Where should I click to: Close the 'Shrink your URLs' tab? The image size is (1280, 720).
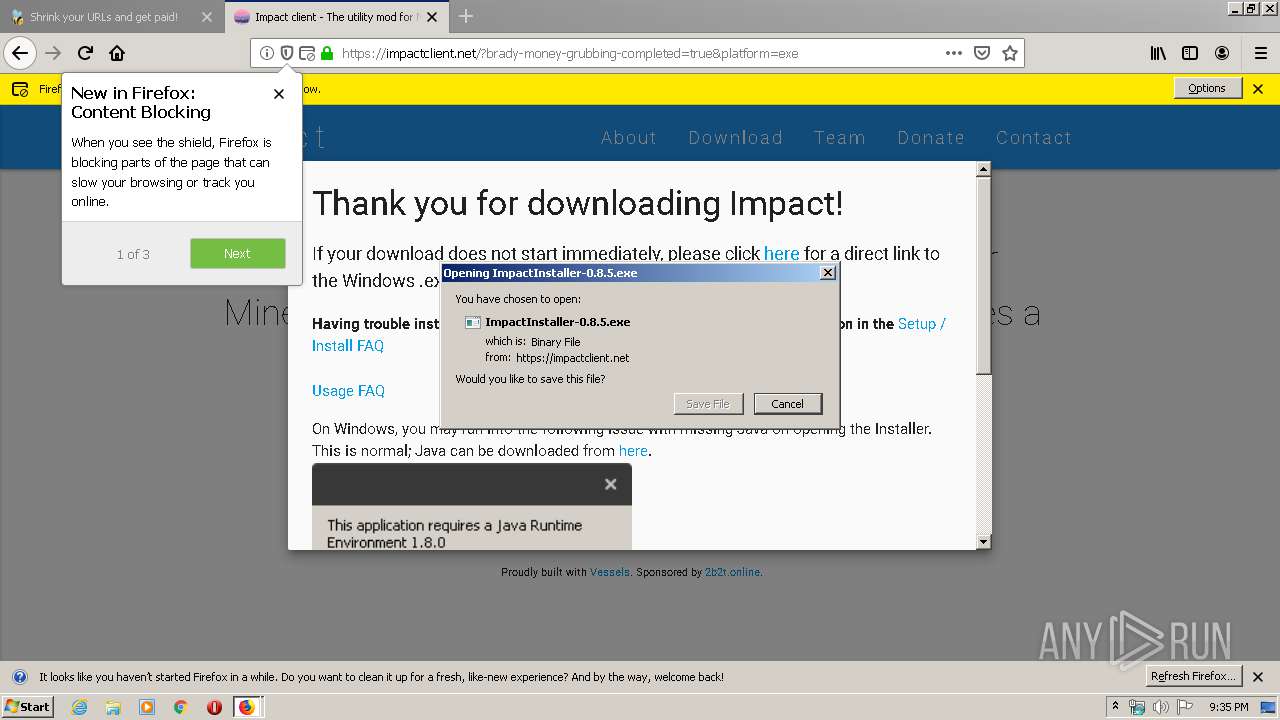click(207, 17)
